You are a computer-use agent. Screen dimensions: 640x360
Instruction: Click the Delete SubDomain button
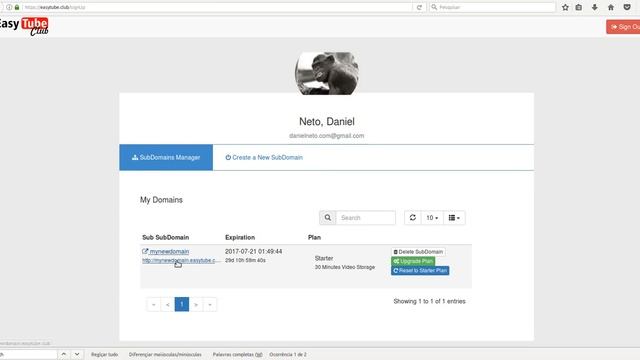pyautogui.click(x=418, y=252)
